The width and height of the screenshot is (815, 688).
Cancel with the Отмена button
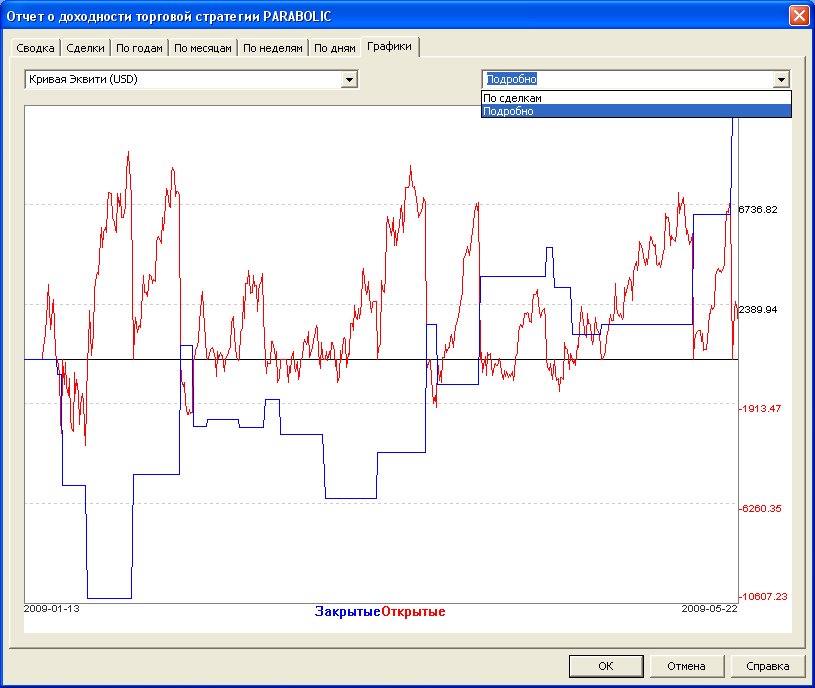[x=687, y=666]
